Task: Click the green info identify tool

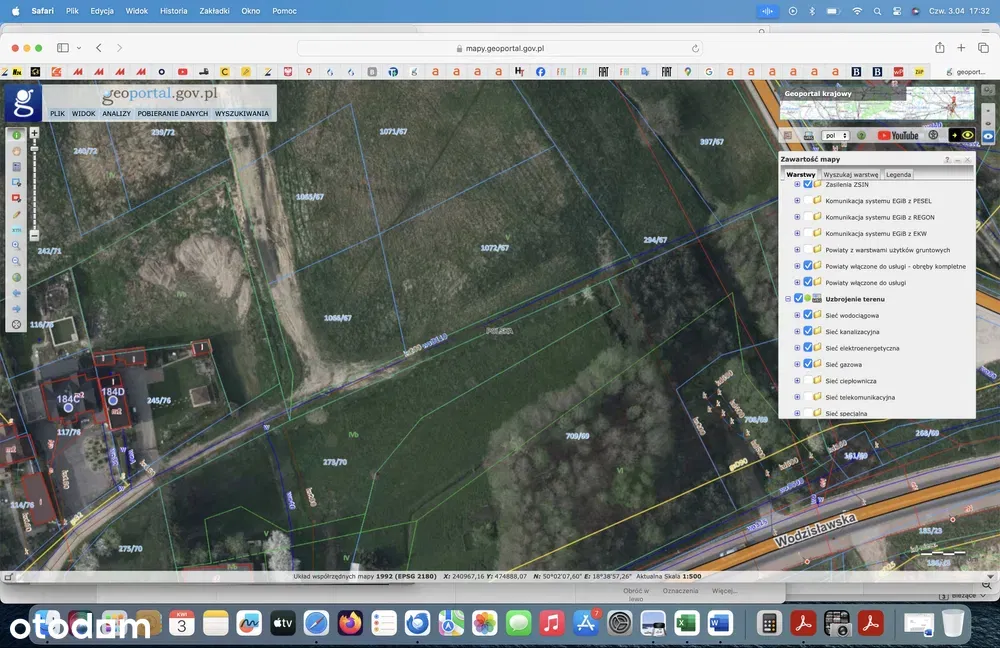Action: (x=17, y=135)
